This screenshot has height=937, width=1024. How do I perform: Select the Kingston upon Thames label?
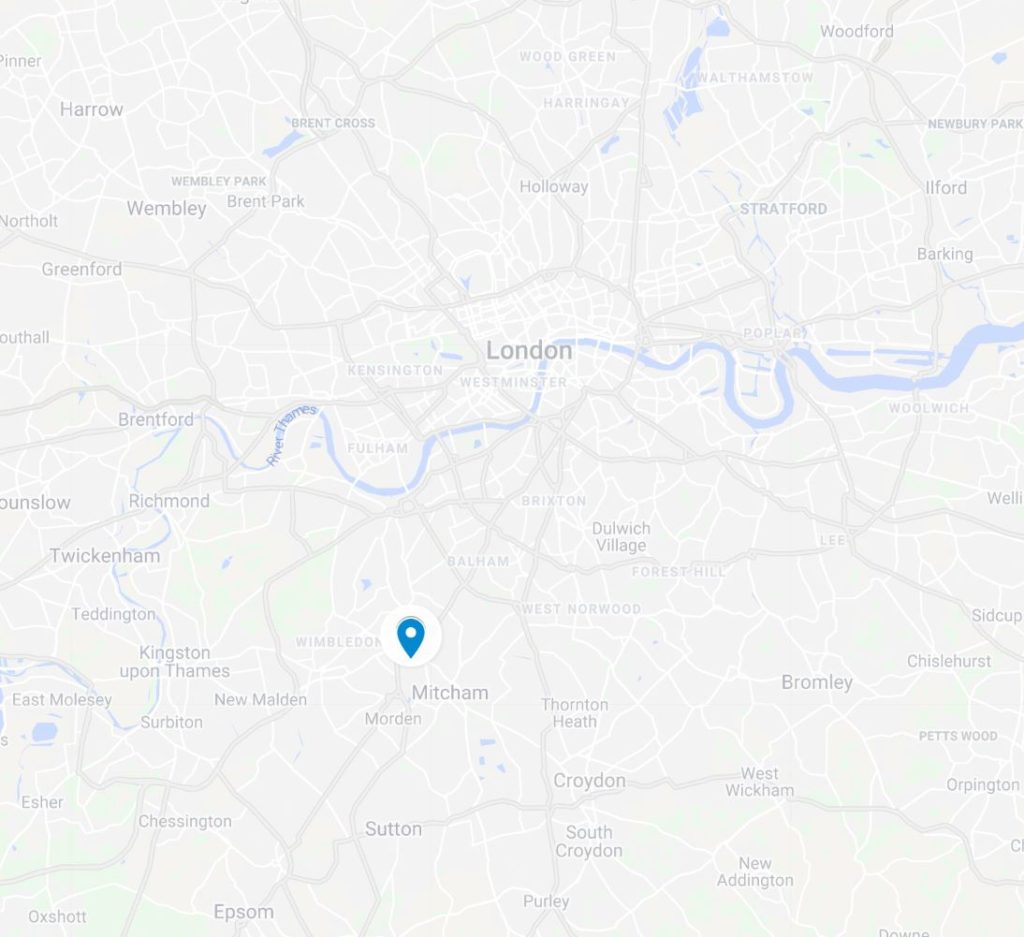(175, 661)
